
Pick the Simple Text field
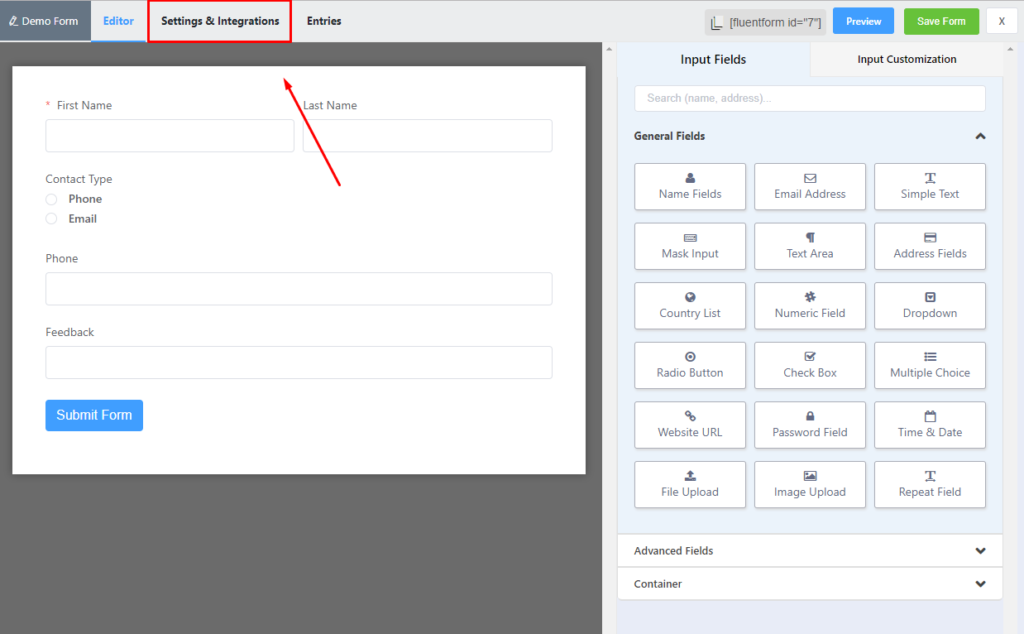pyautogui.click(x=930, y=186)
